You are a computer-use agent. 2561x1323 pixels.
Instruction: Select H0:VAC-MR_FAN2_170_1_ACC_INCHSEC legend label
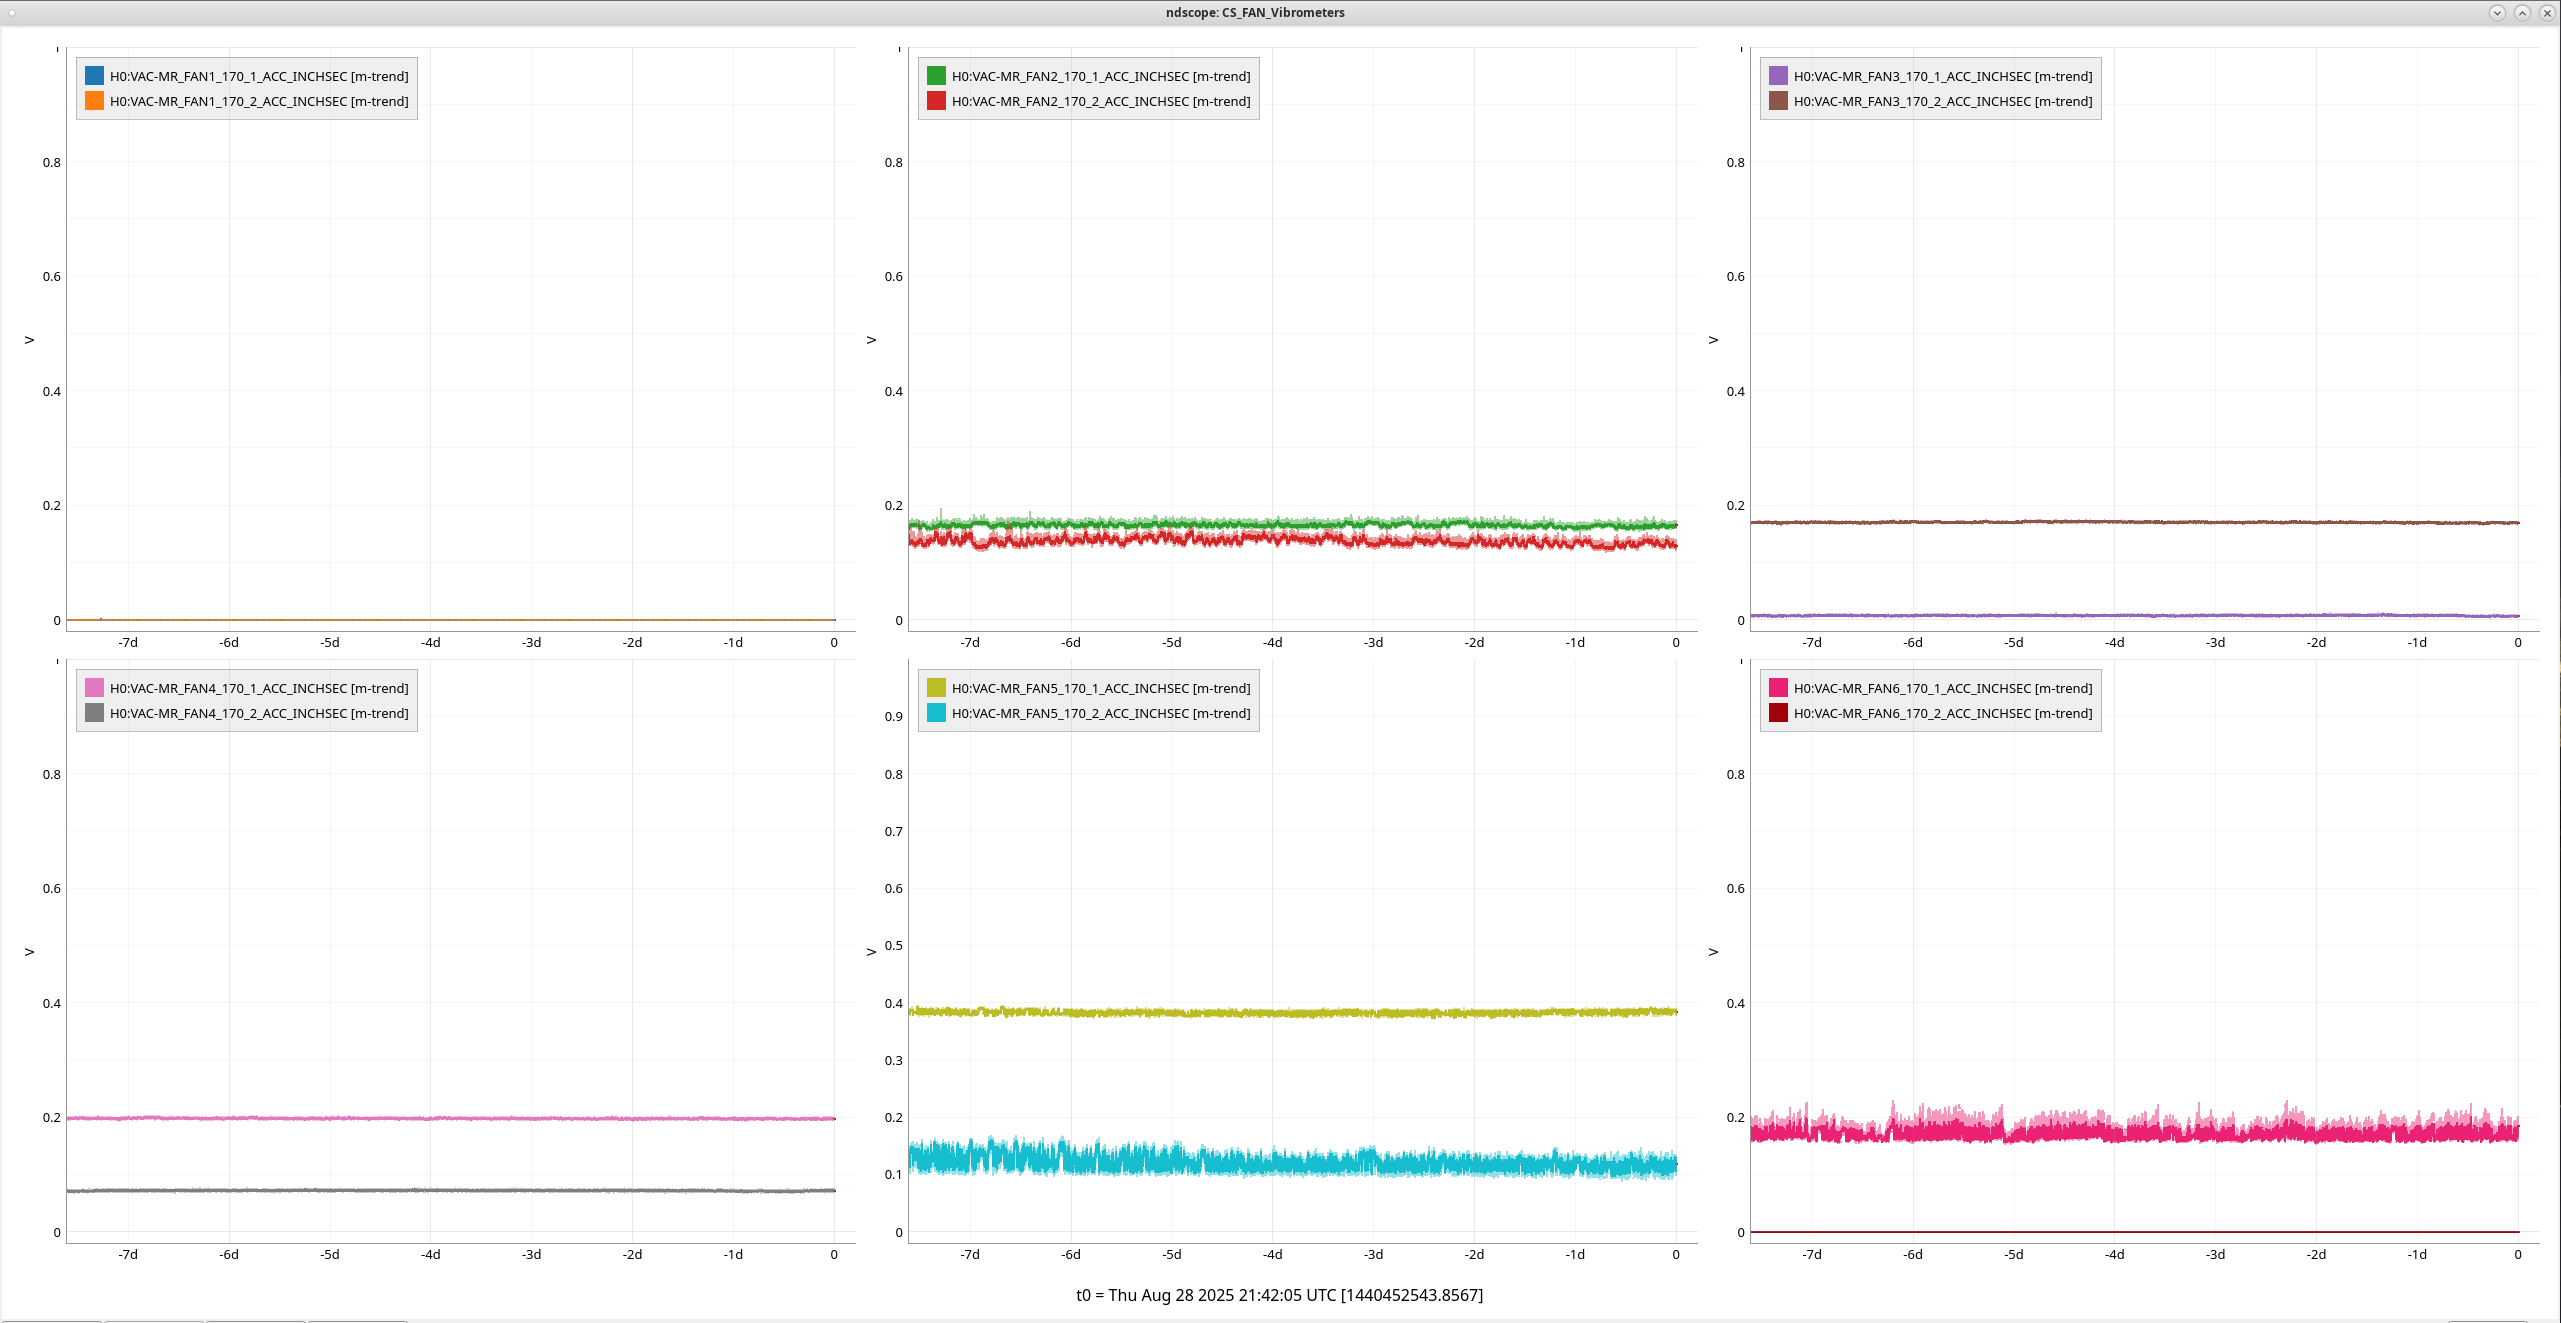pyautogui.click(x=1101, y=76)
